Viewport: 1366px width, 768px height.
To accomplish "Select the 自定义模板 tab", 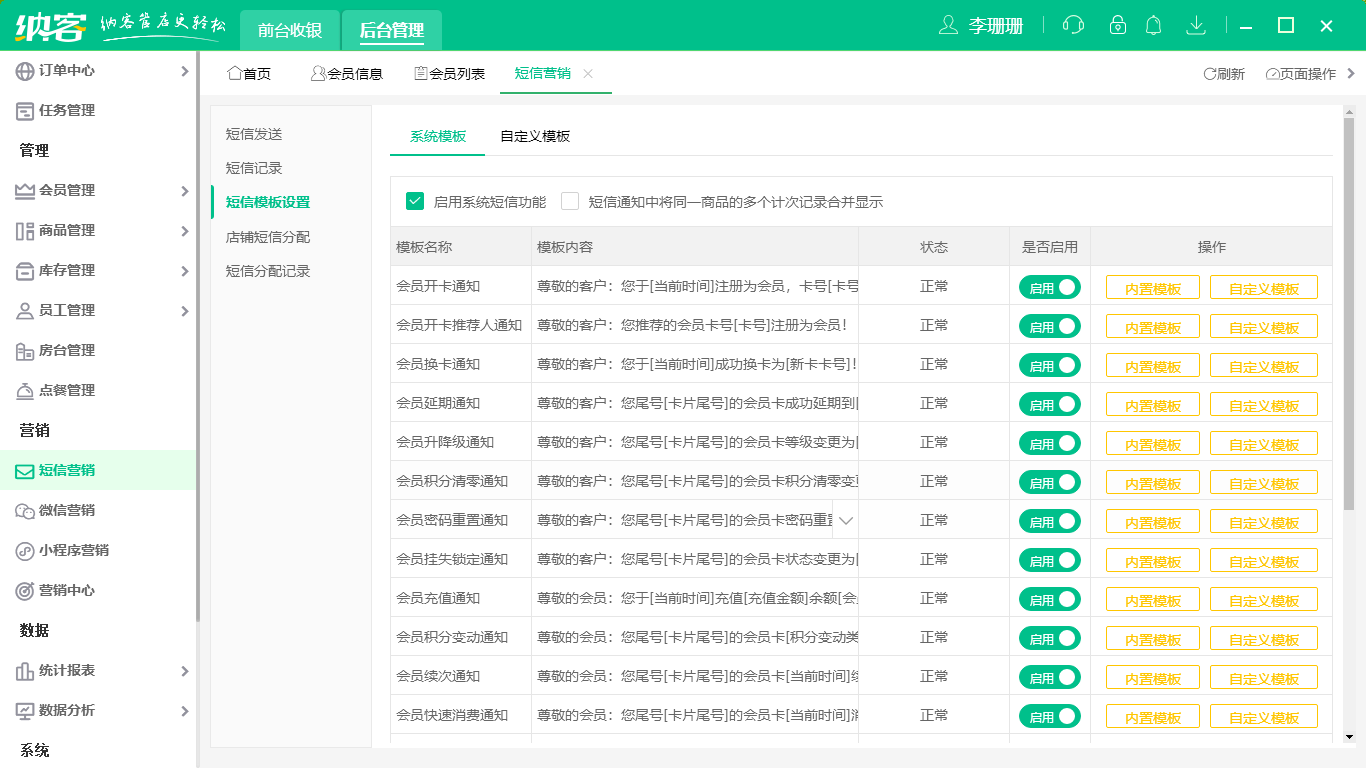I will 535,136.
